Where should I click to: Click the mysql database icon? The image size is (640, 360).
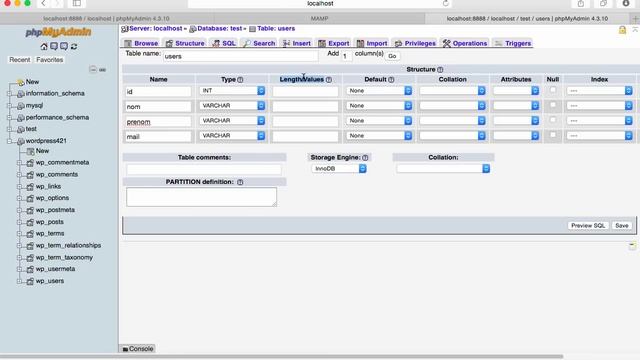(x=20, y=105)
